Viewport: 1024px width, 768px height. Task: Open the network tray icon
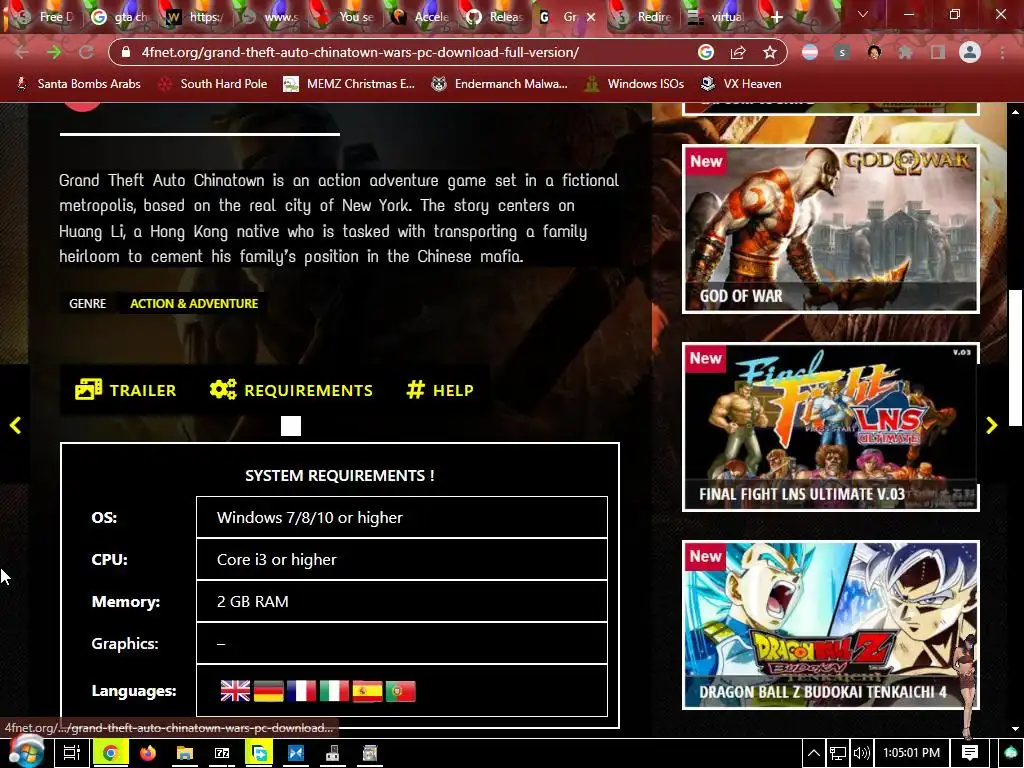(x=837, y=753)
